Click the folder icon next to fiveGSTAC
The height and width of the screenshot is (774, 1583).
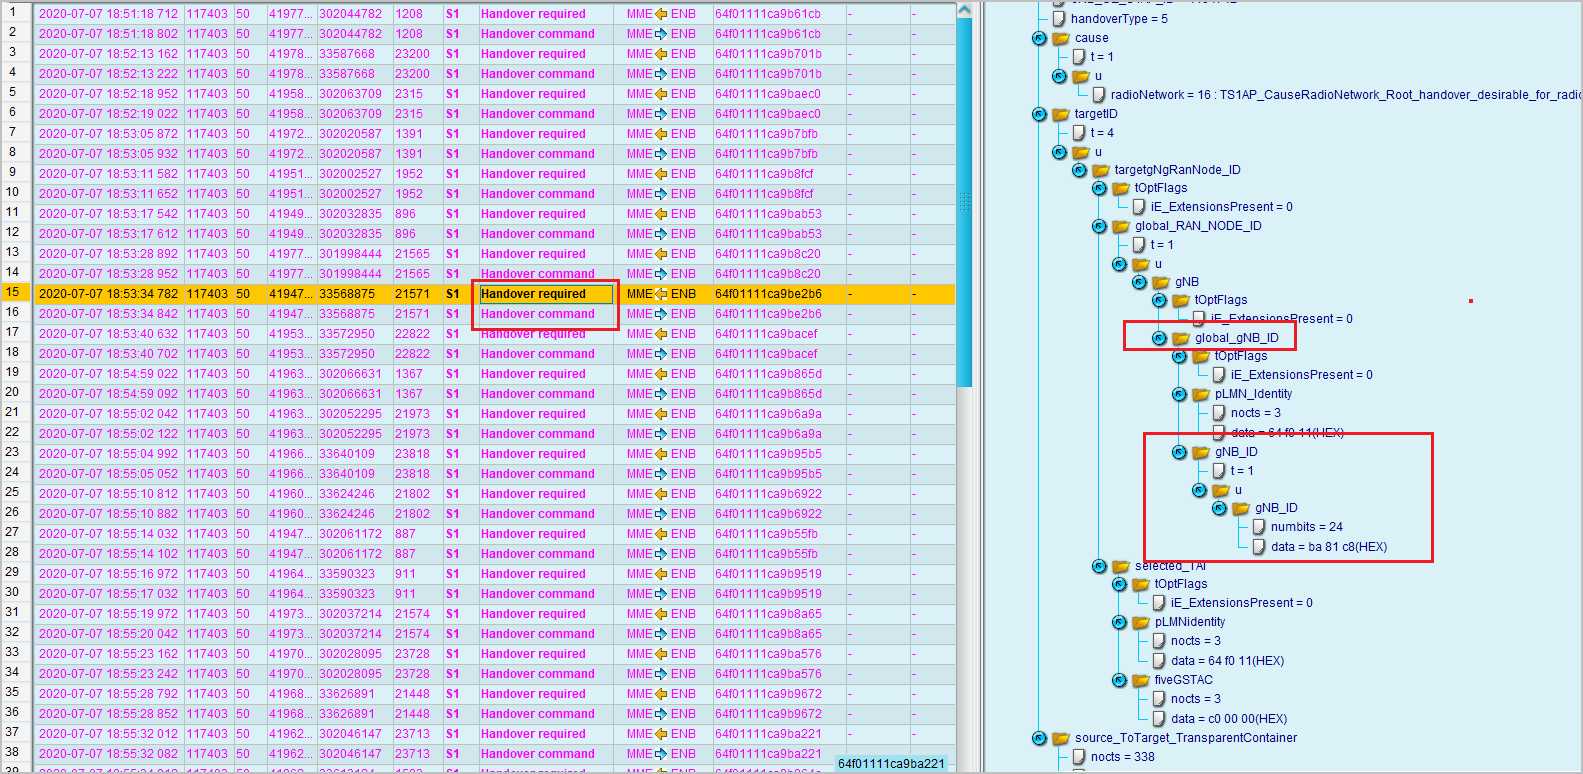pos(1141,680)
